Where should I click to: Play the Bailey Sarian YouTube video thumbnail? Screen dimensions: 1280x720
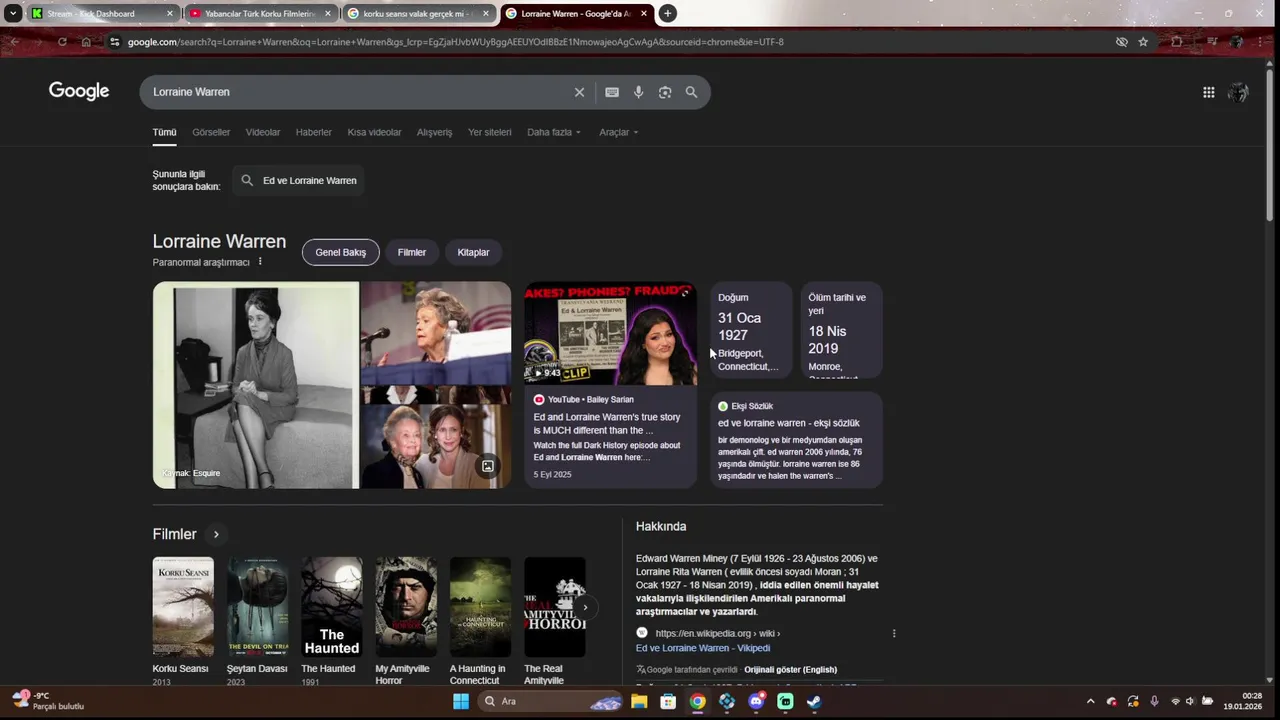[x=610, y=333]
